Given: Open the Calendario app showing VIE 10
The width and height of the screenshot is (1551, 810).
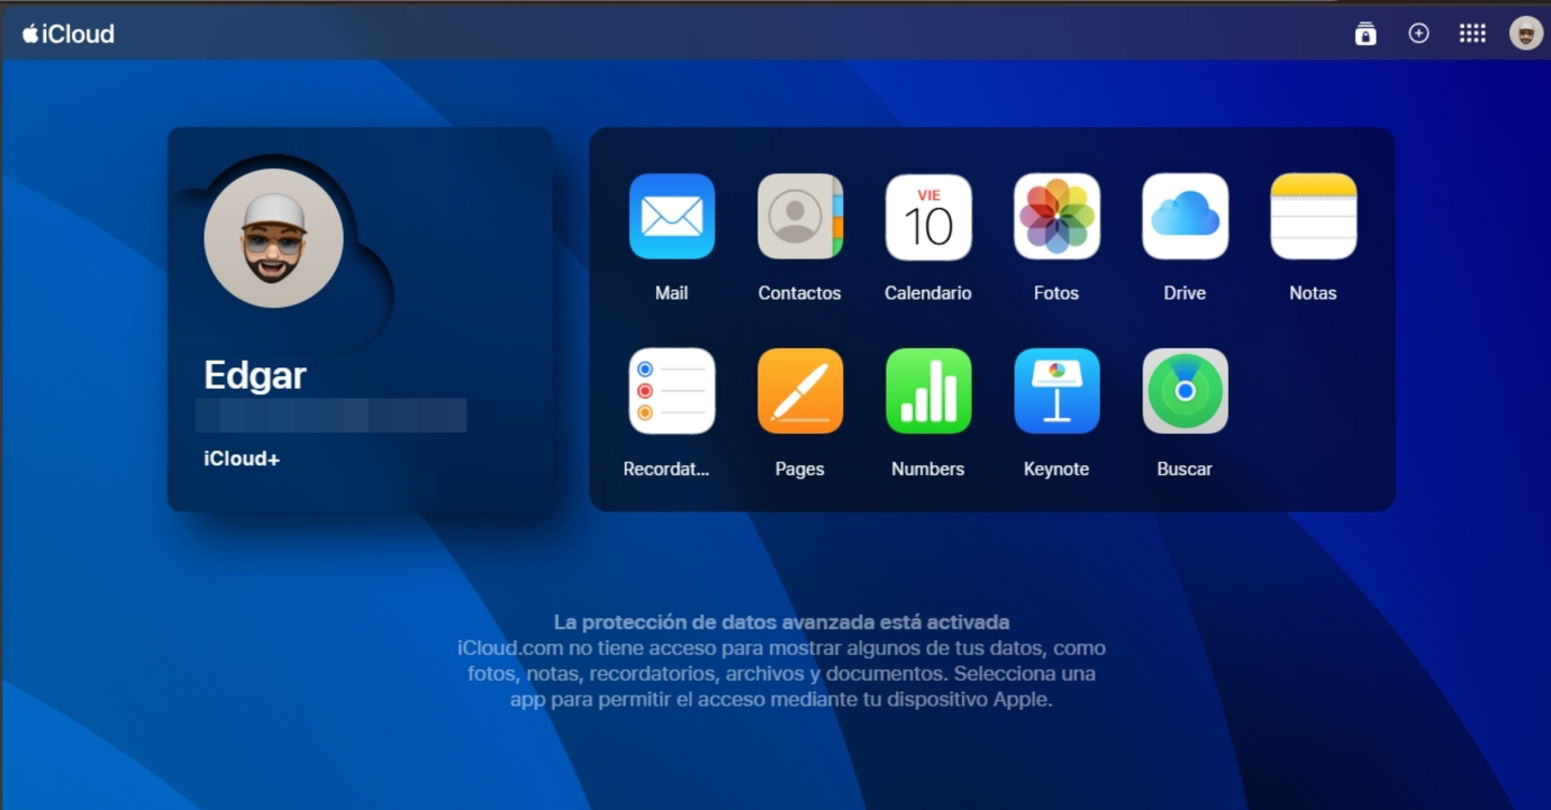Looking at the screenshot, I should (928, 216).
